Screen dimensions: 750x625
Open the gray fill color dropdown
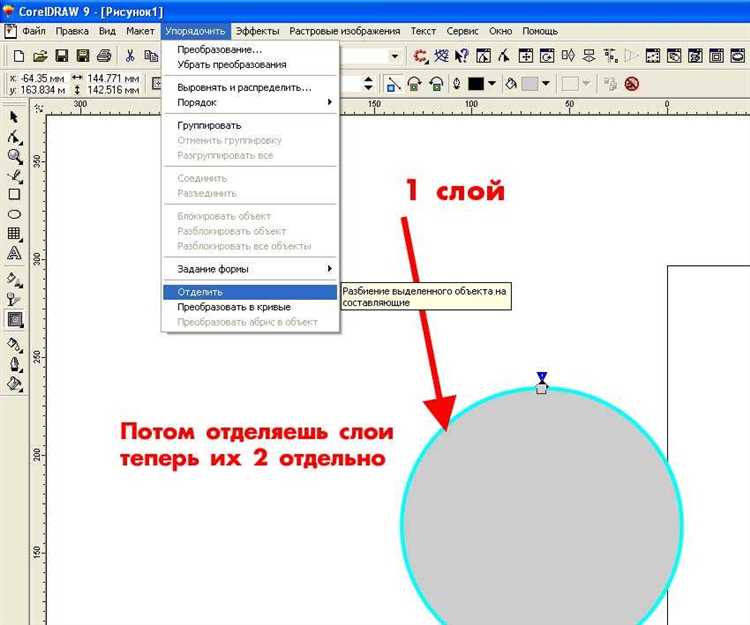point(546,84)
